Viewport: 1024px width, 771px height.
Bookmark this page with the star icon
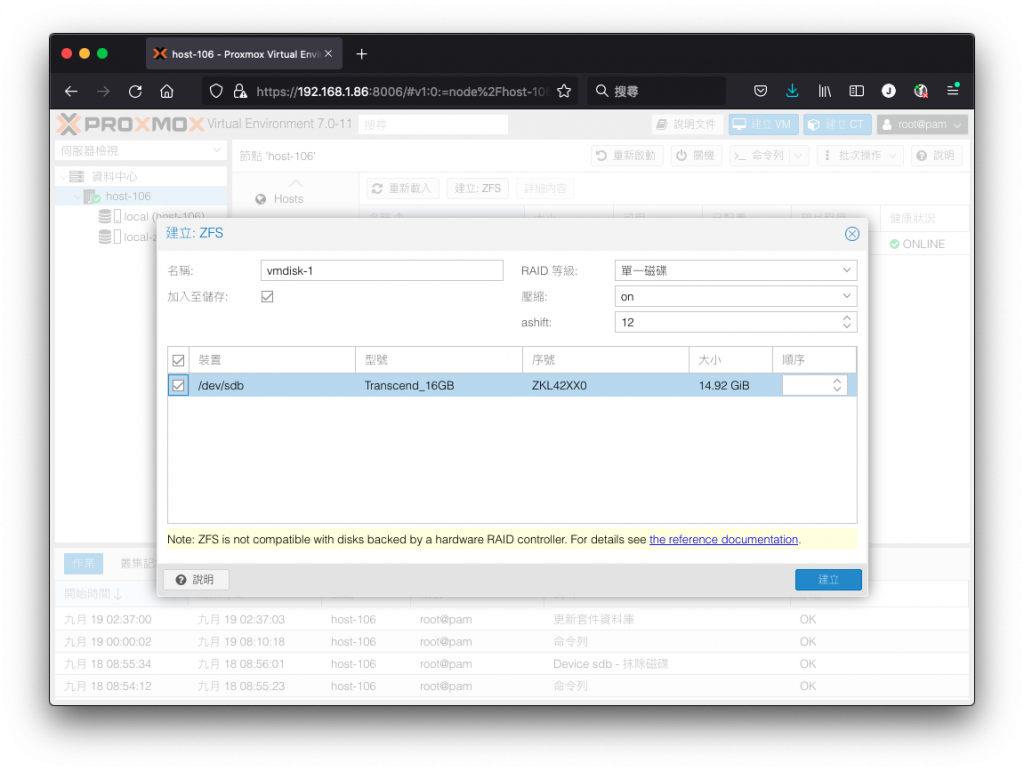pyautogui.click(x=564, y=91)
